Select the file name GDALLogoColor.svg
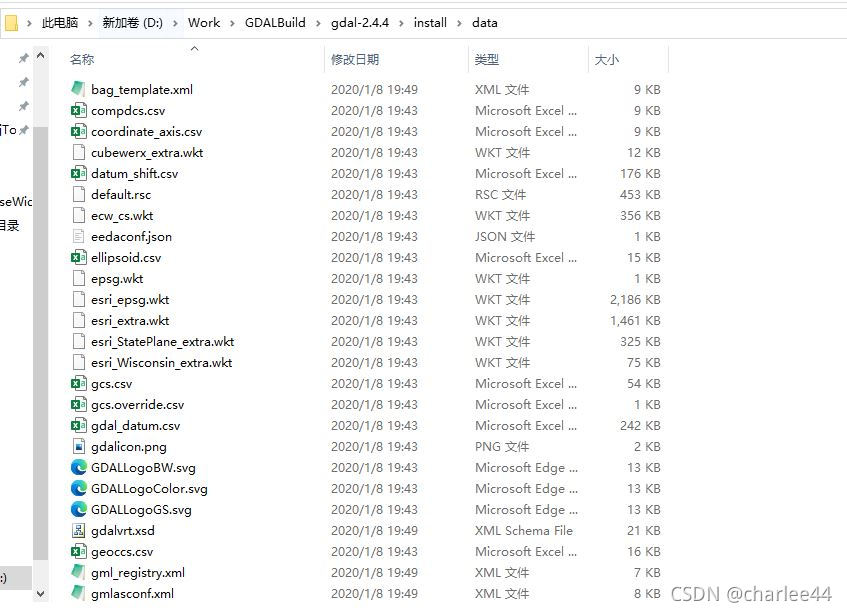This screenshot has height=612, width=847. click(x=149, y=488)
